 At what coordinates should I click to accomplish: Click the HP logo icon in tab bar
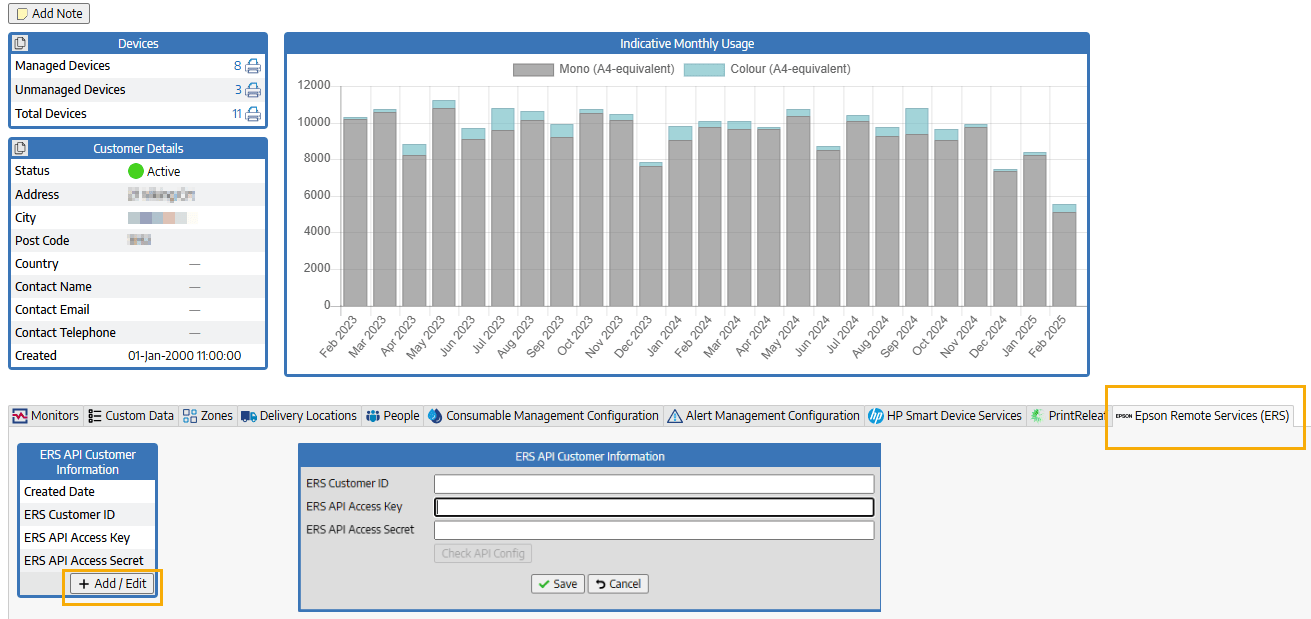(x=876, y=416)
